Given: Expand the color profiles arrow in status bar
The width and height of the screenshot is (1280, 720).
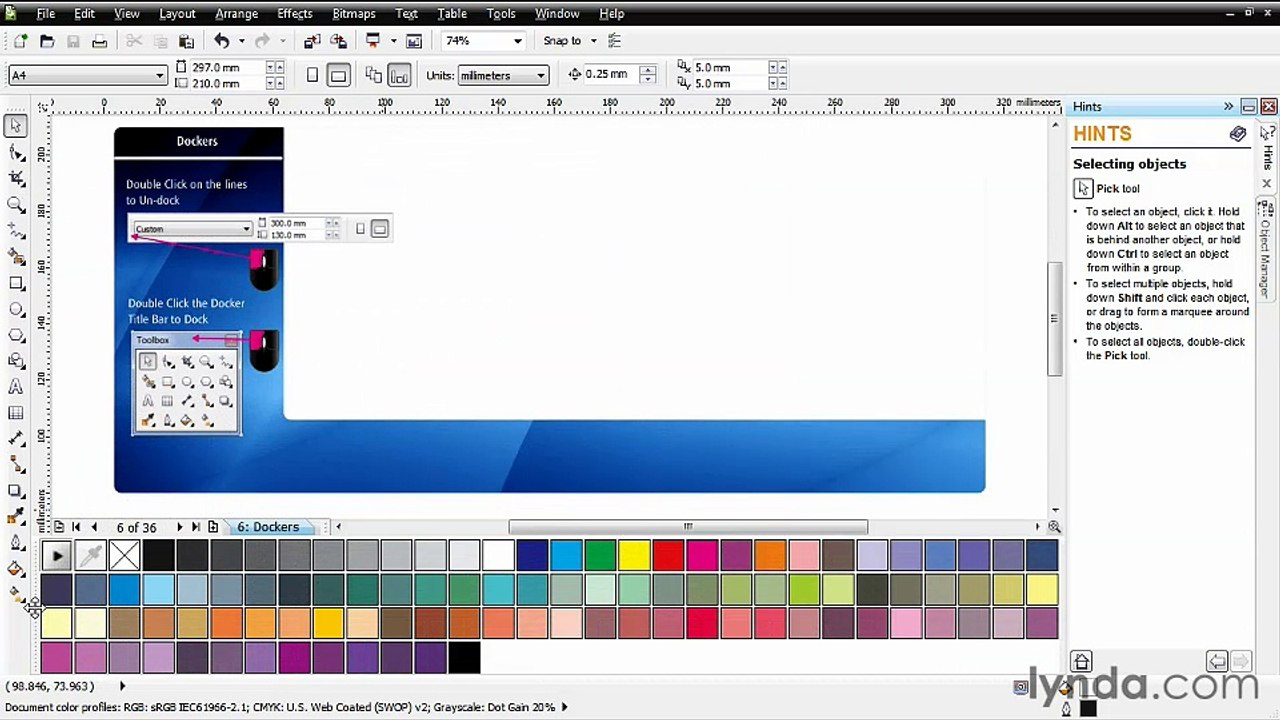Looking at the screenshot, I should (x=564, y=707).
